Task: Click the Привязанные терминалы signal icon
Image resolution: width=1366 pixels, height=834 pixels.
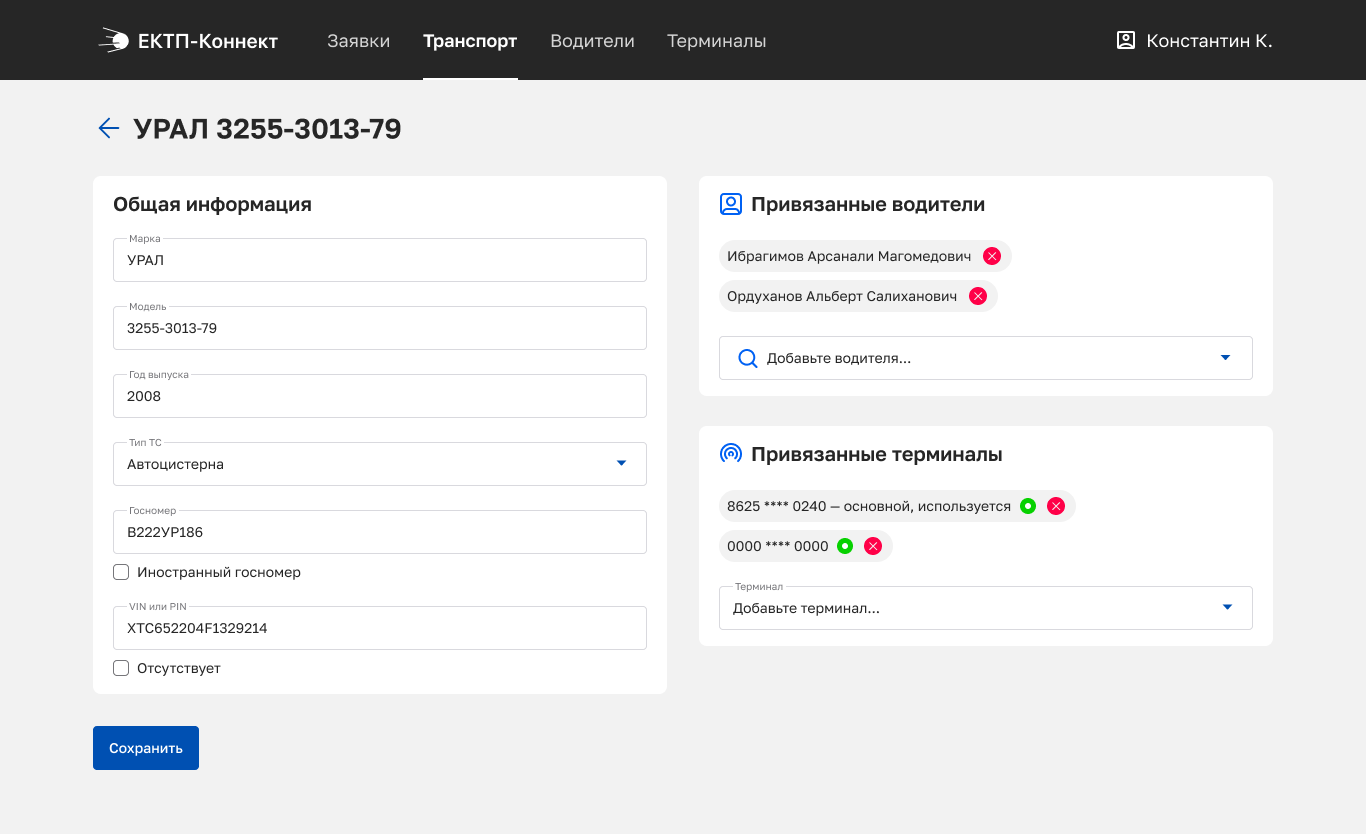Action: [731, 454]
